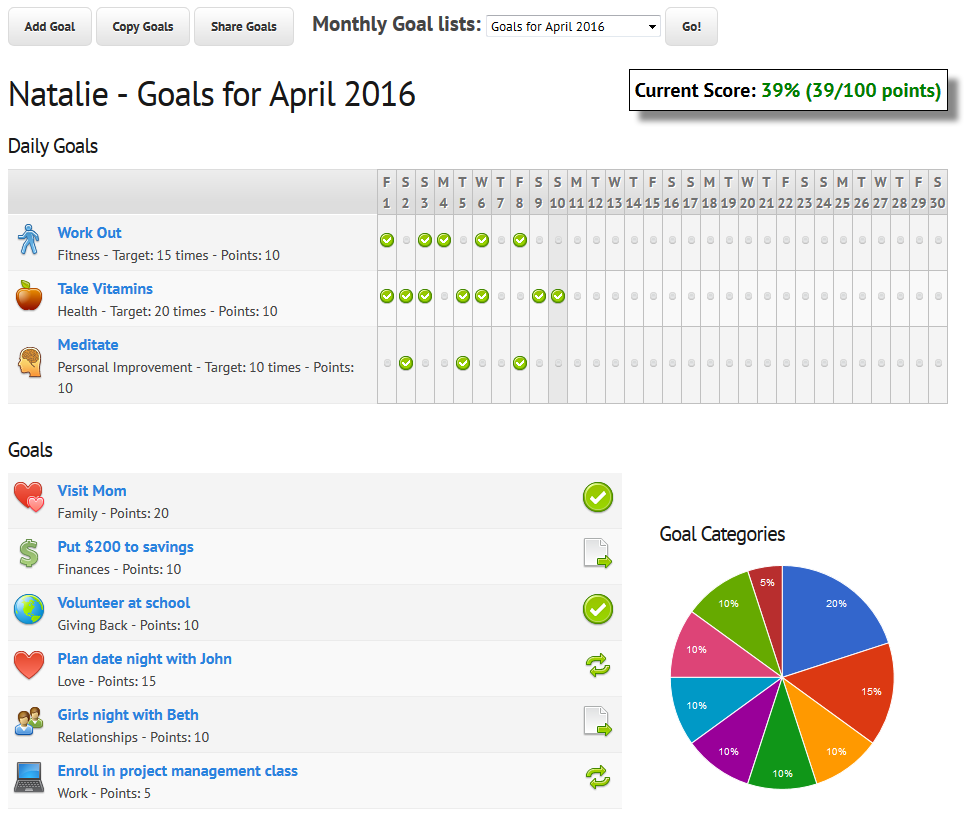Uncheck Work Out for Friday the 1st
This screenshot has height=817, width=965.
point(387,240)
